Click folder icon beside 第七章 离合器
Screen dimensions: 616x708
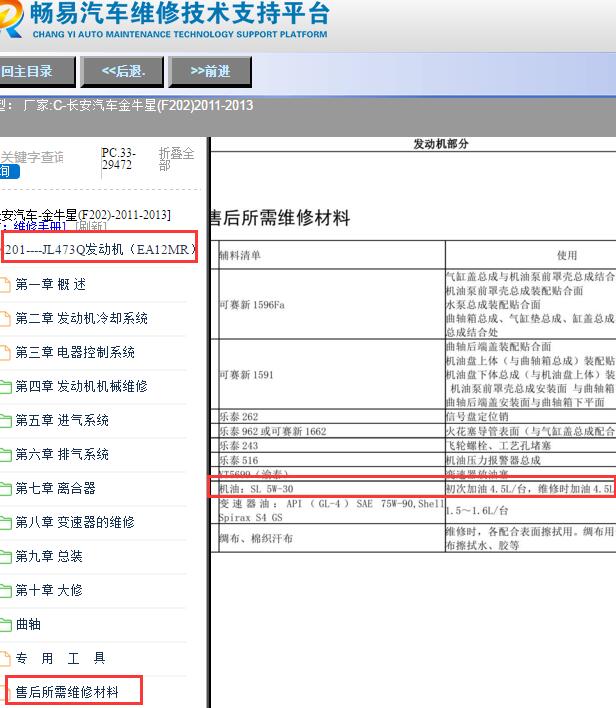point(5,489)
